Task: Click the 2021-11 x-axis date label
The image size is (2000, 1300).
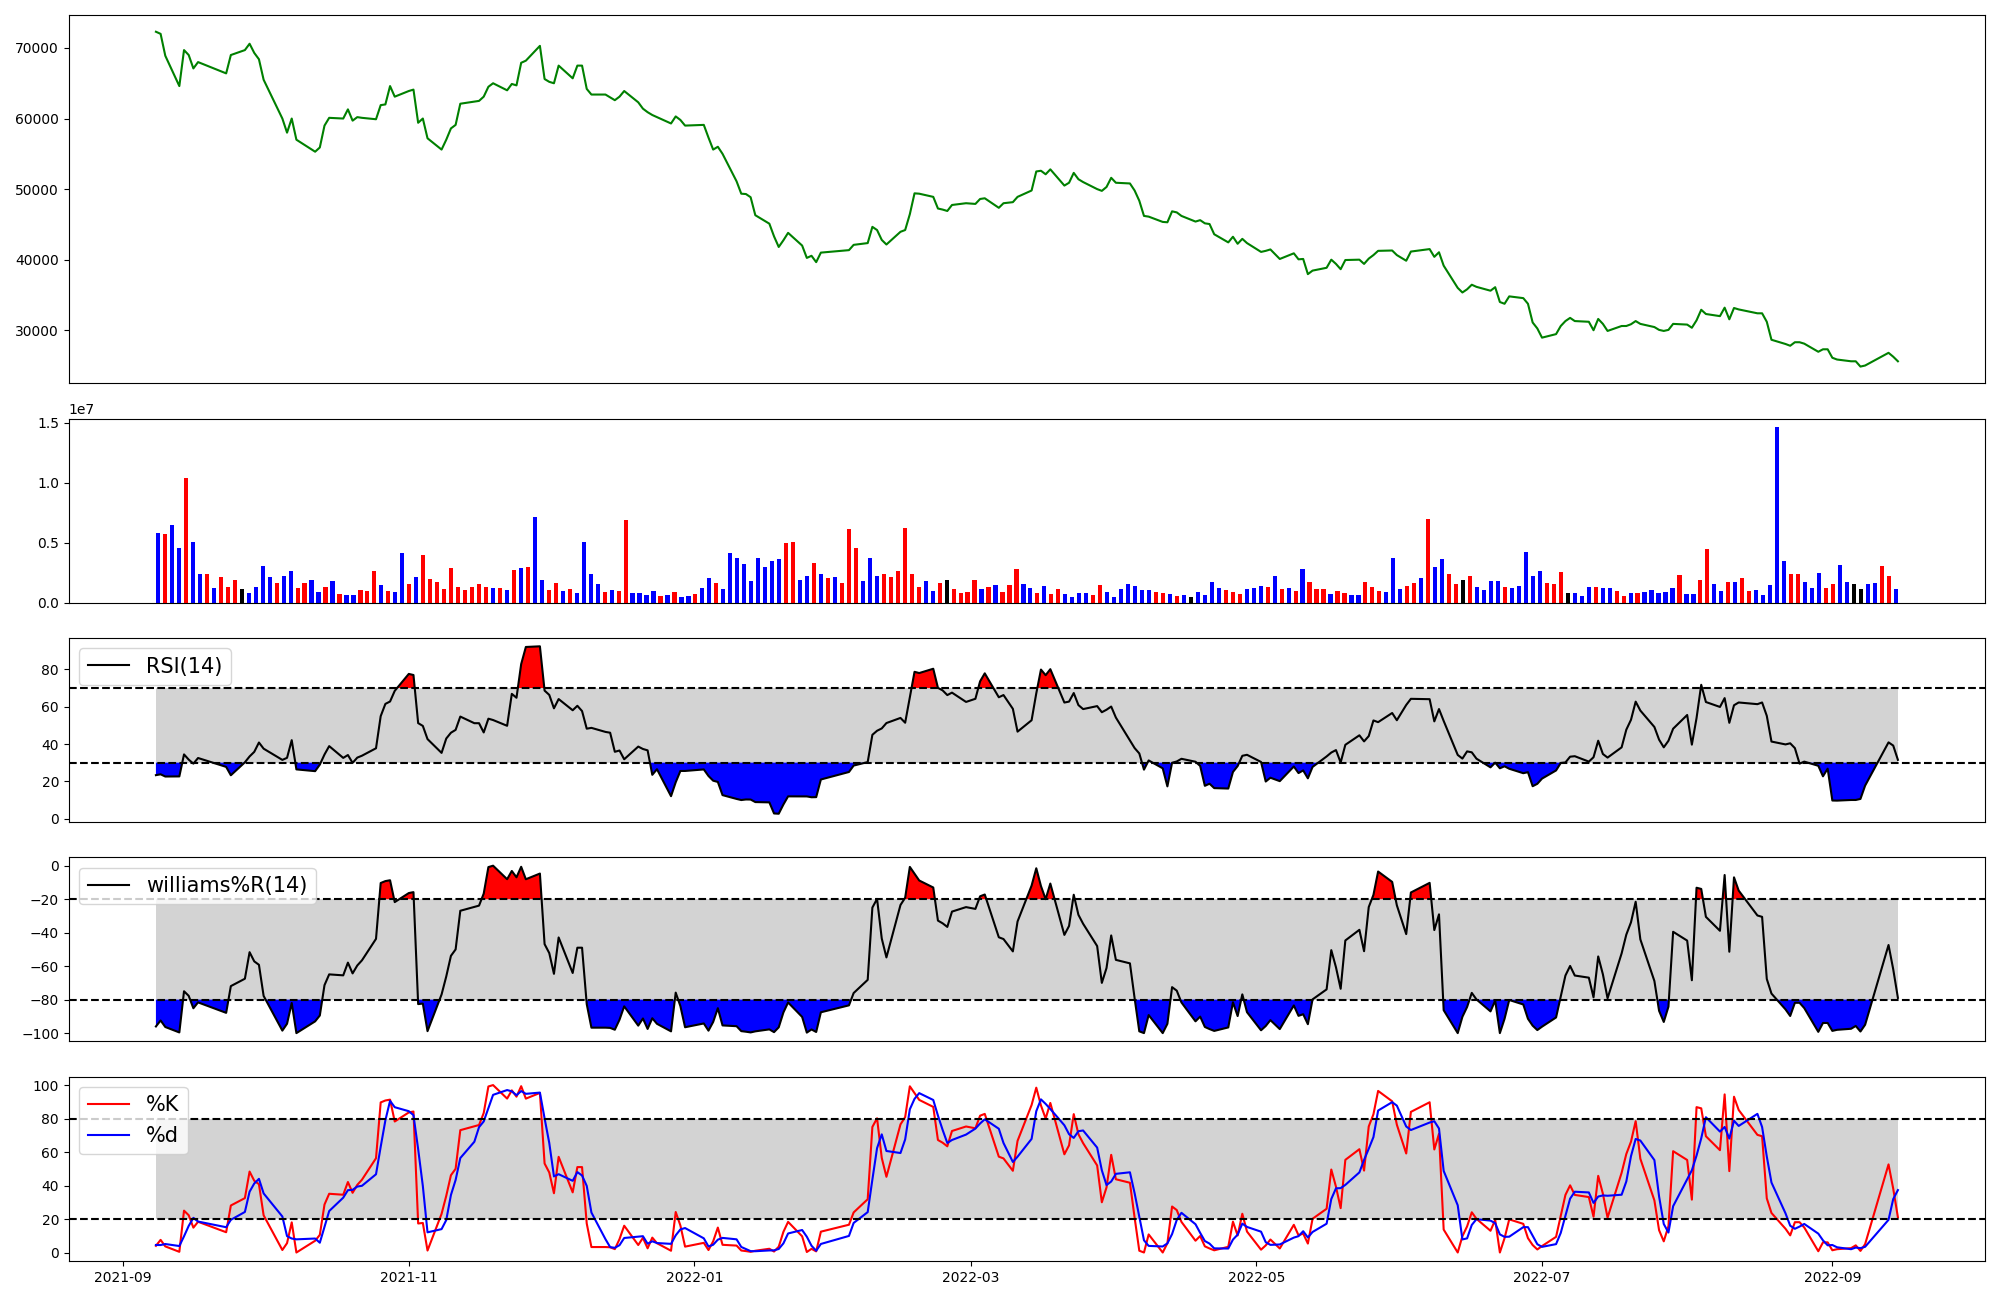Action: [409, 1277]
